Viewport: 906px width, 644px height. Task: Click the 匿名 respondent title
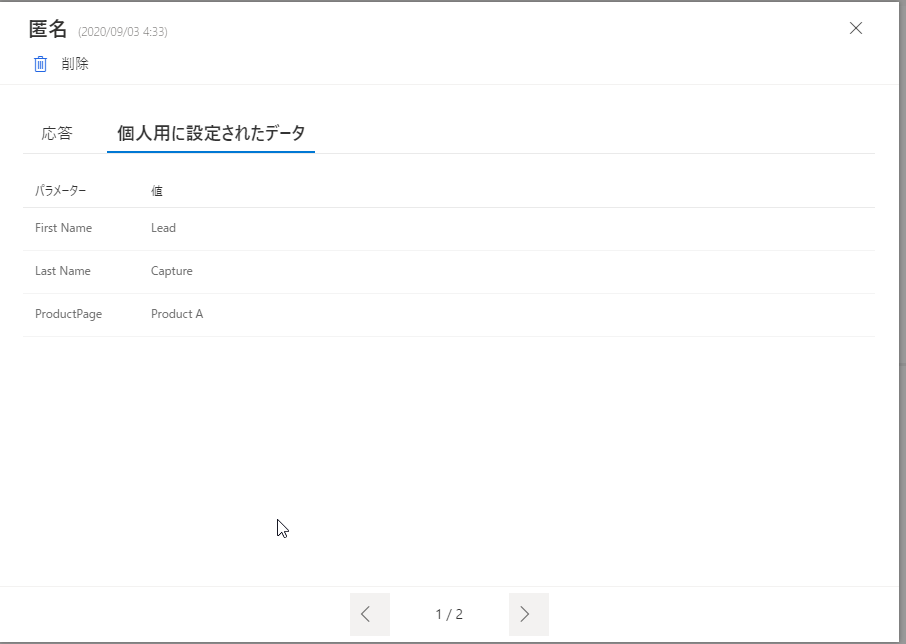[48, 28]
